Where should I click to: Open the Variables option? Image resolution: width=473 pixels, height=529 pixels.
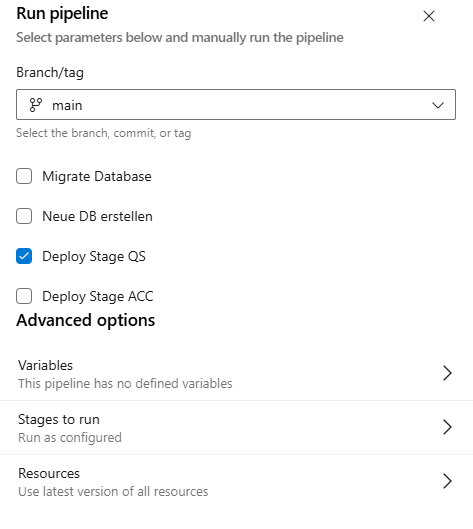pyautogui.click(x=236, y=374)
